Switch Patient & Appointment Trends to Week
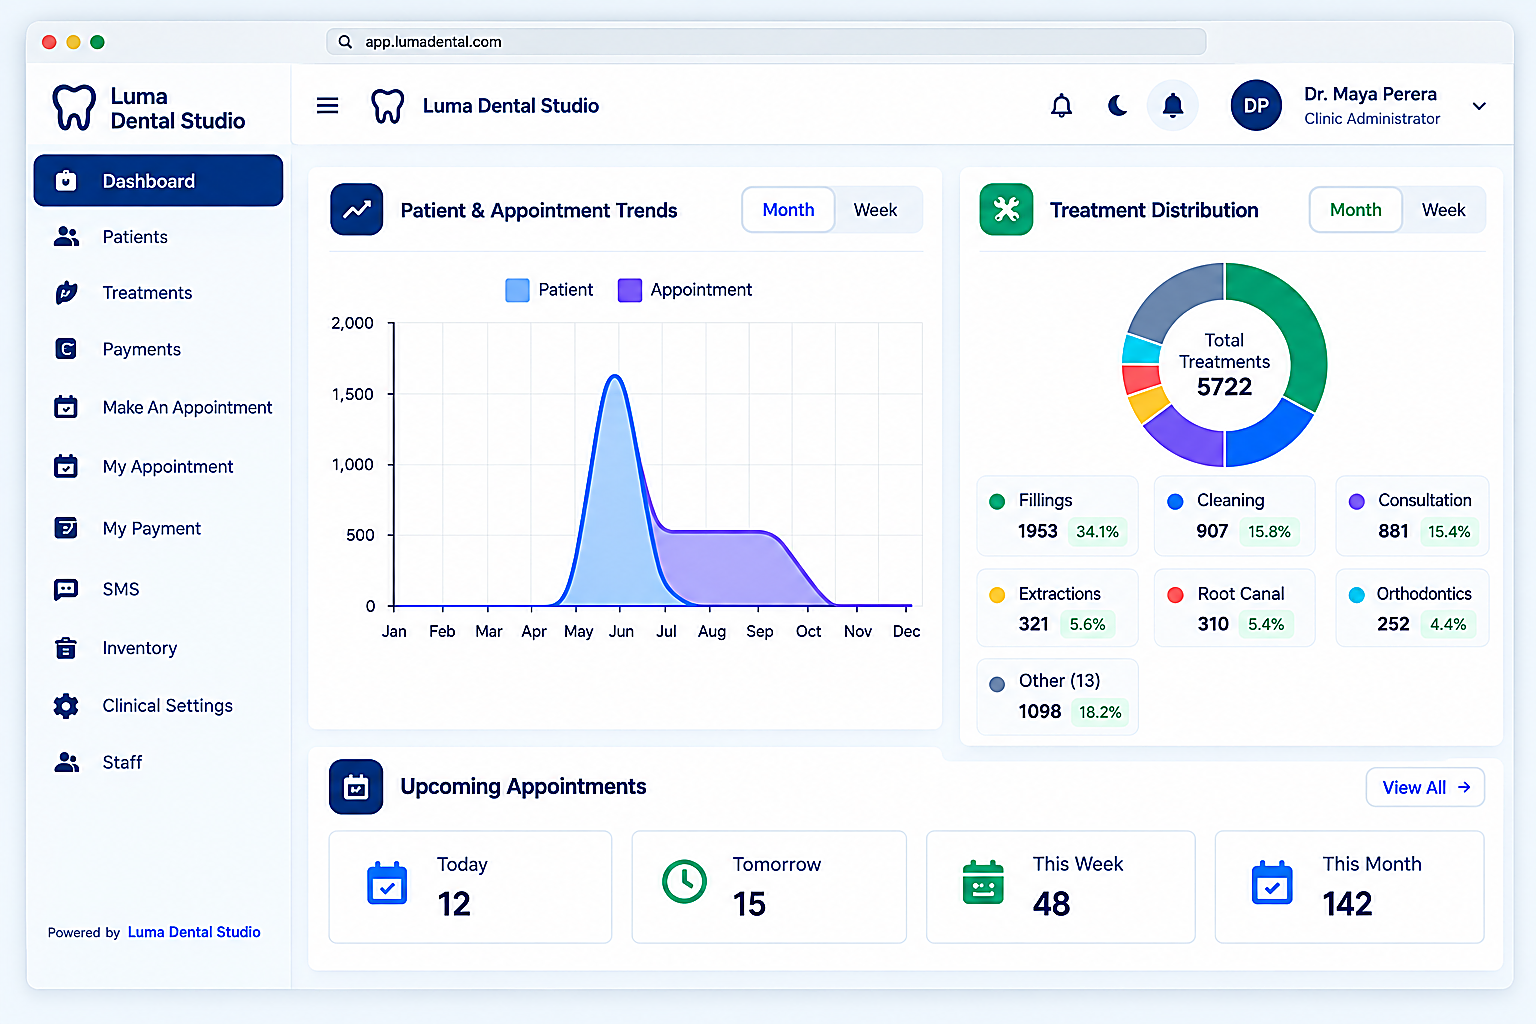This screenshot has width=1536, height=1024. (875, 210)
